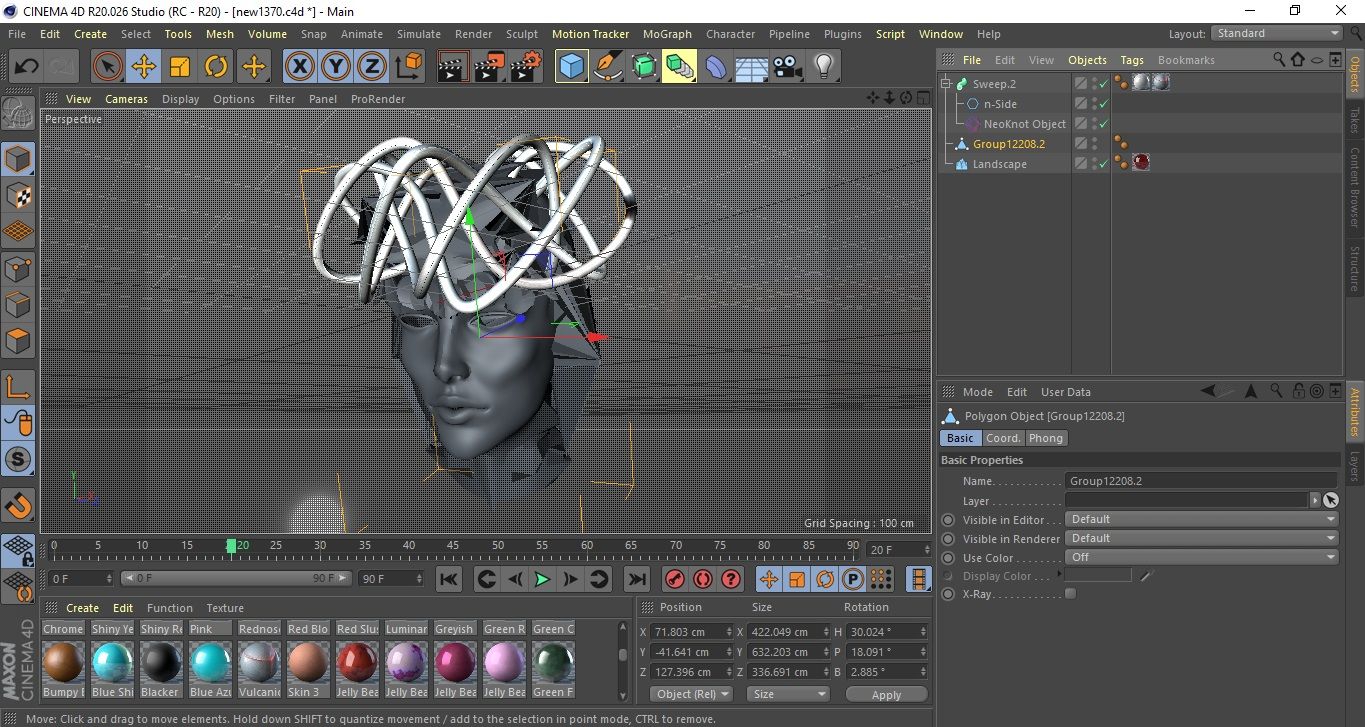
Task: Toggle the Y axis lock
Action: click(336, 67)
